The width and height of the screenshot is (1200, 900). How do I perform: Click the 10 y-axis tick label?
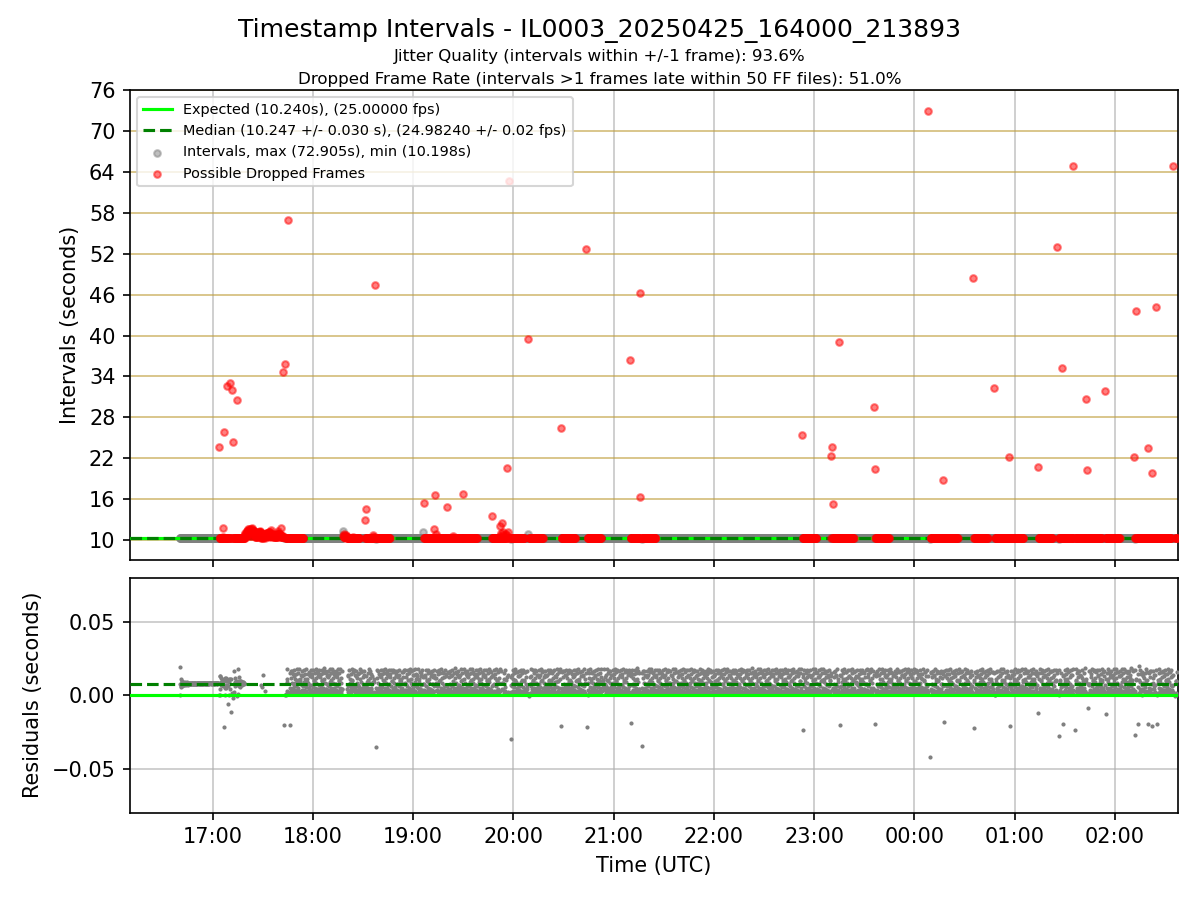(x=105, y=540)
